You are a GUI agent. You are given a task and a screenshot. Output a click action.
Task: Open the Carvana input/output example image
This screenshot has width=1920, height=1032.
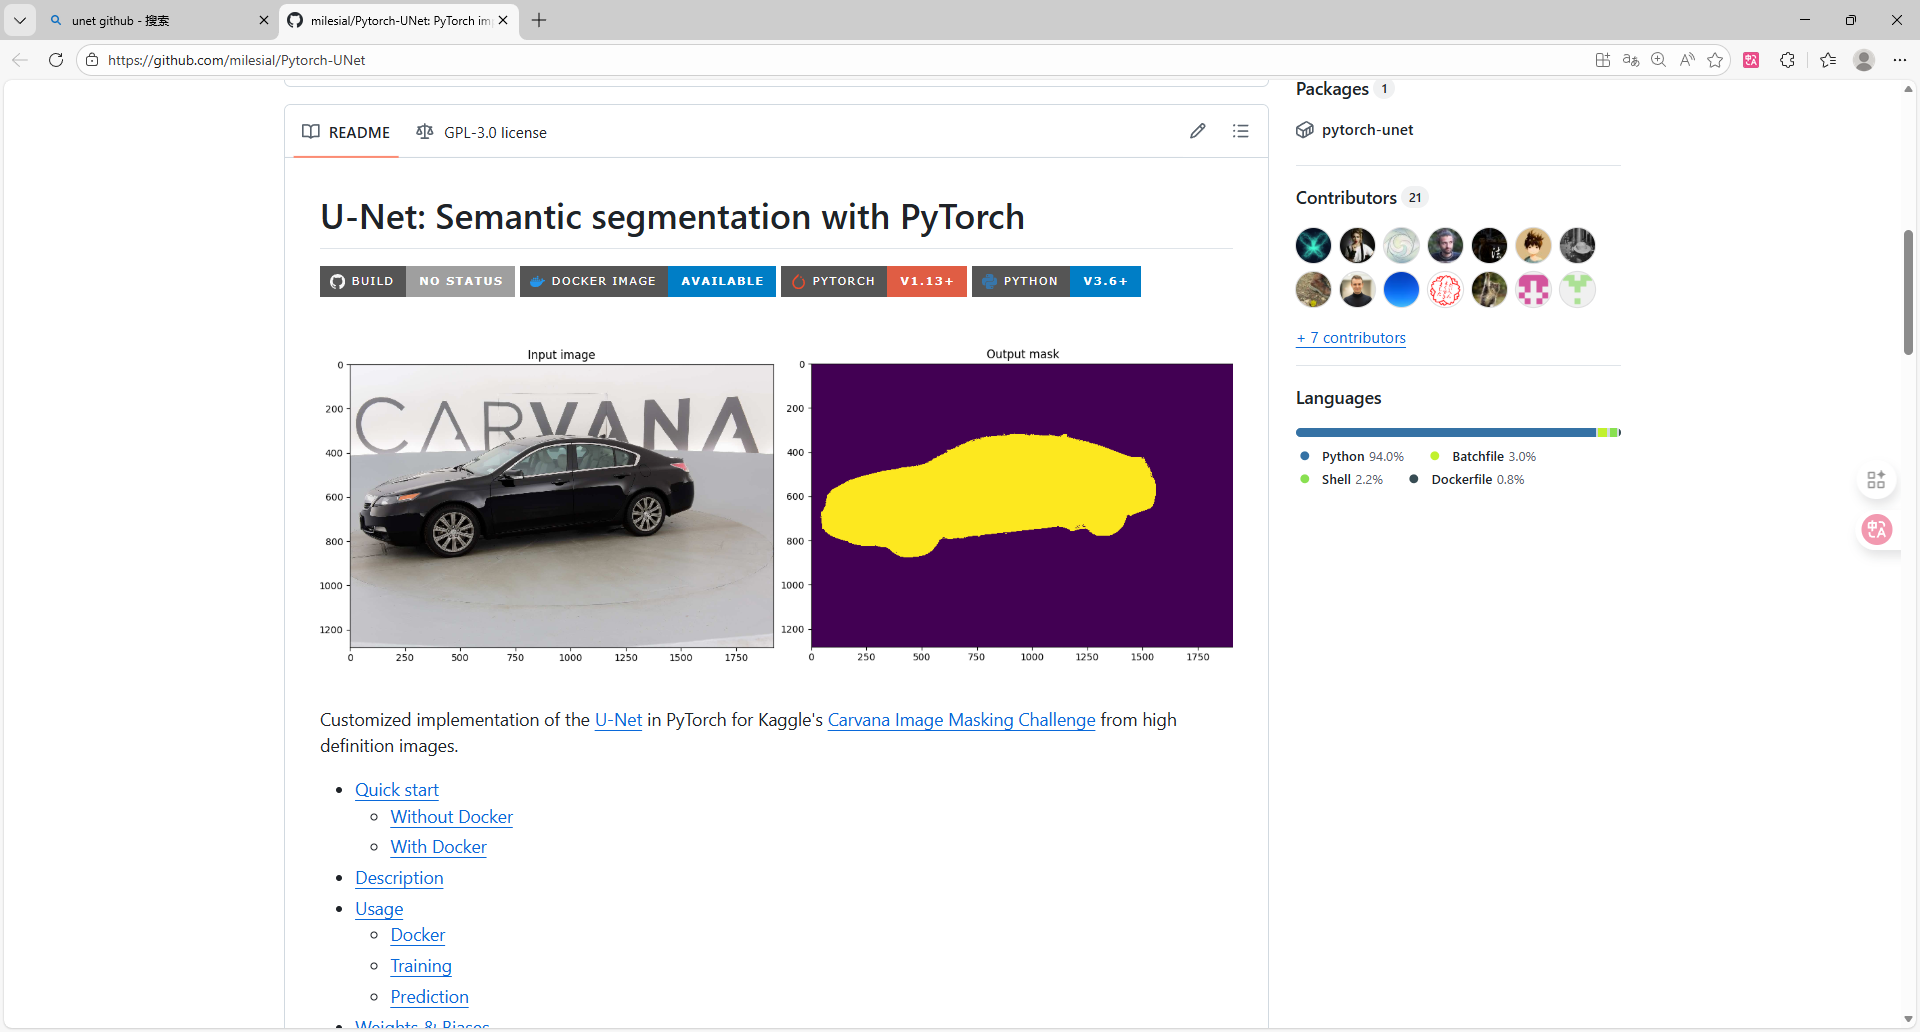tap(776, 505)
